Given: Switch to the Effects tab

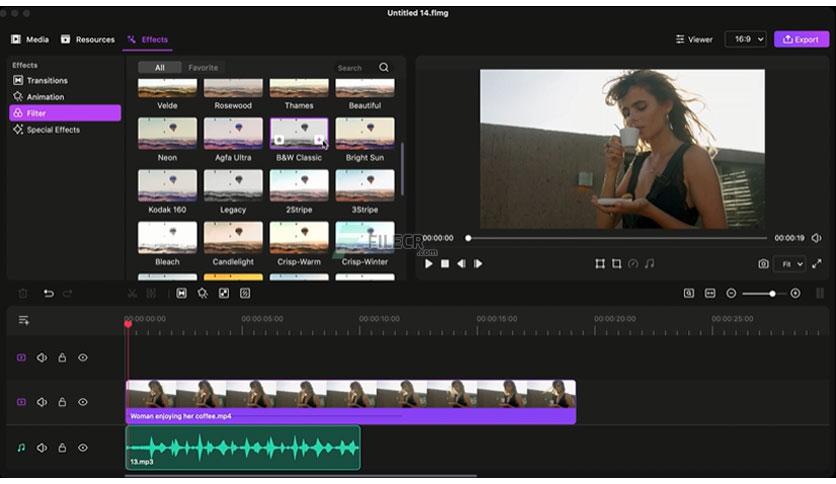Looking at the screenshot, I should 147,39.
